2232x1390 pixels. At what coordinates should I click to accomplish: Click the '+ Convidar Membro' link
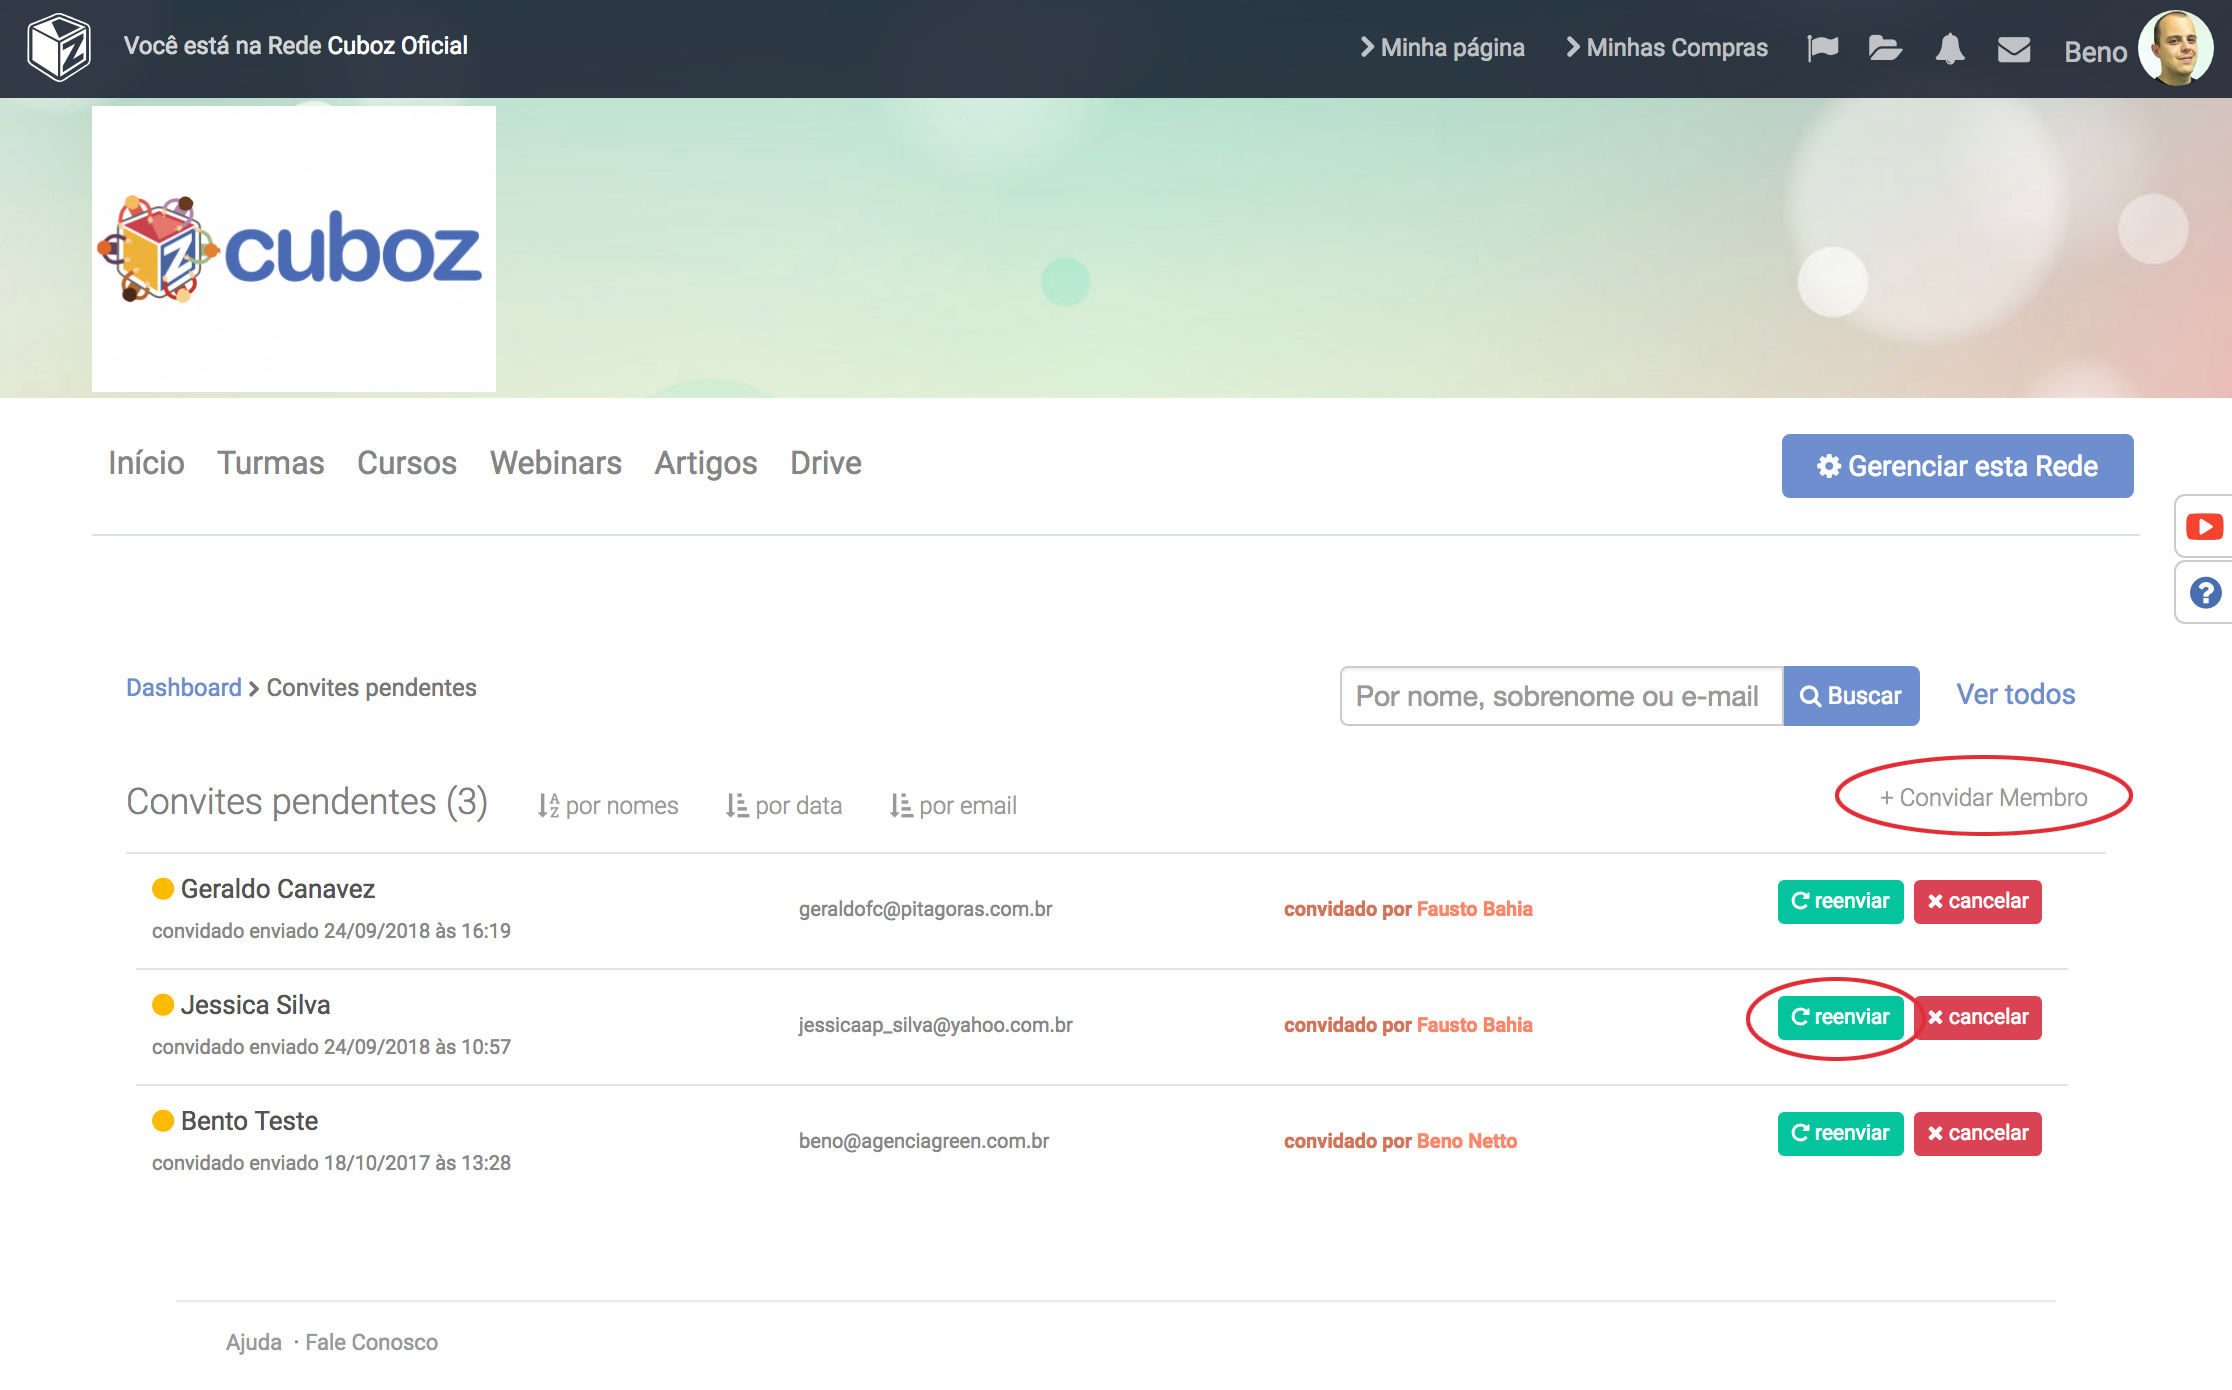(1983, 797)
